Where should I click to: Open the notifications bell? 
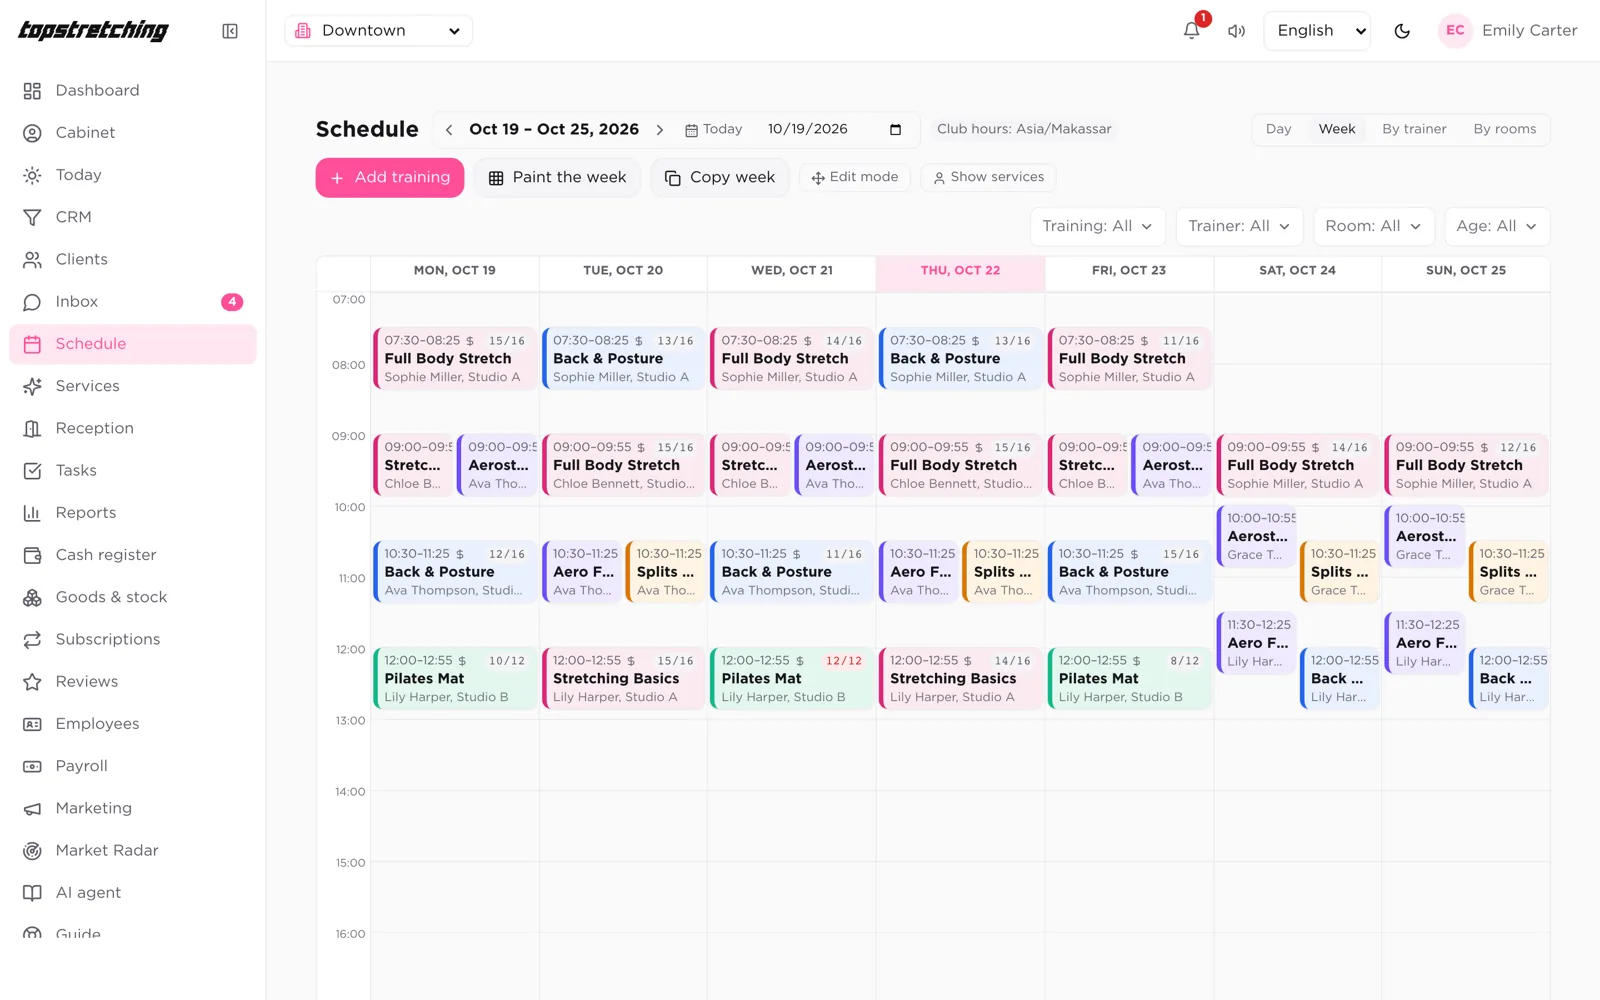tap(1191, 31)
